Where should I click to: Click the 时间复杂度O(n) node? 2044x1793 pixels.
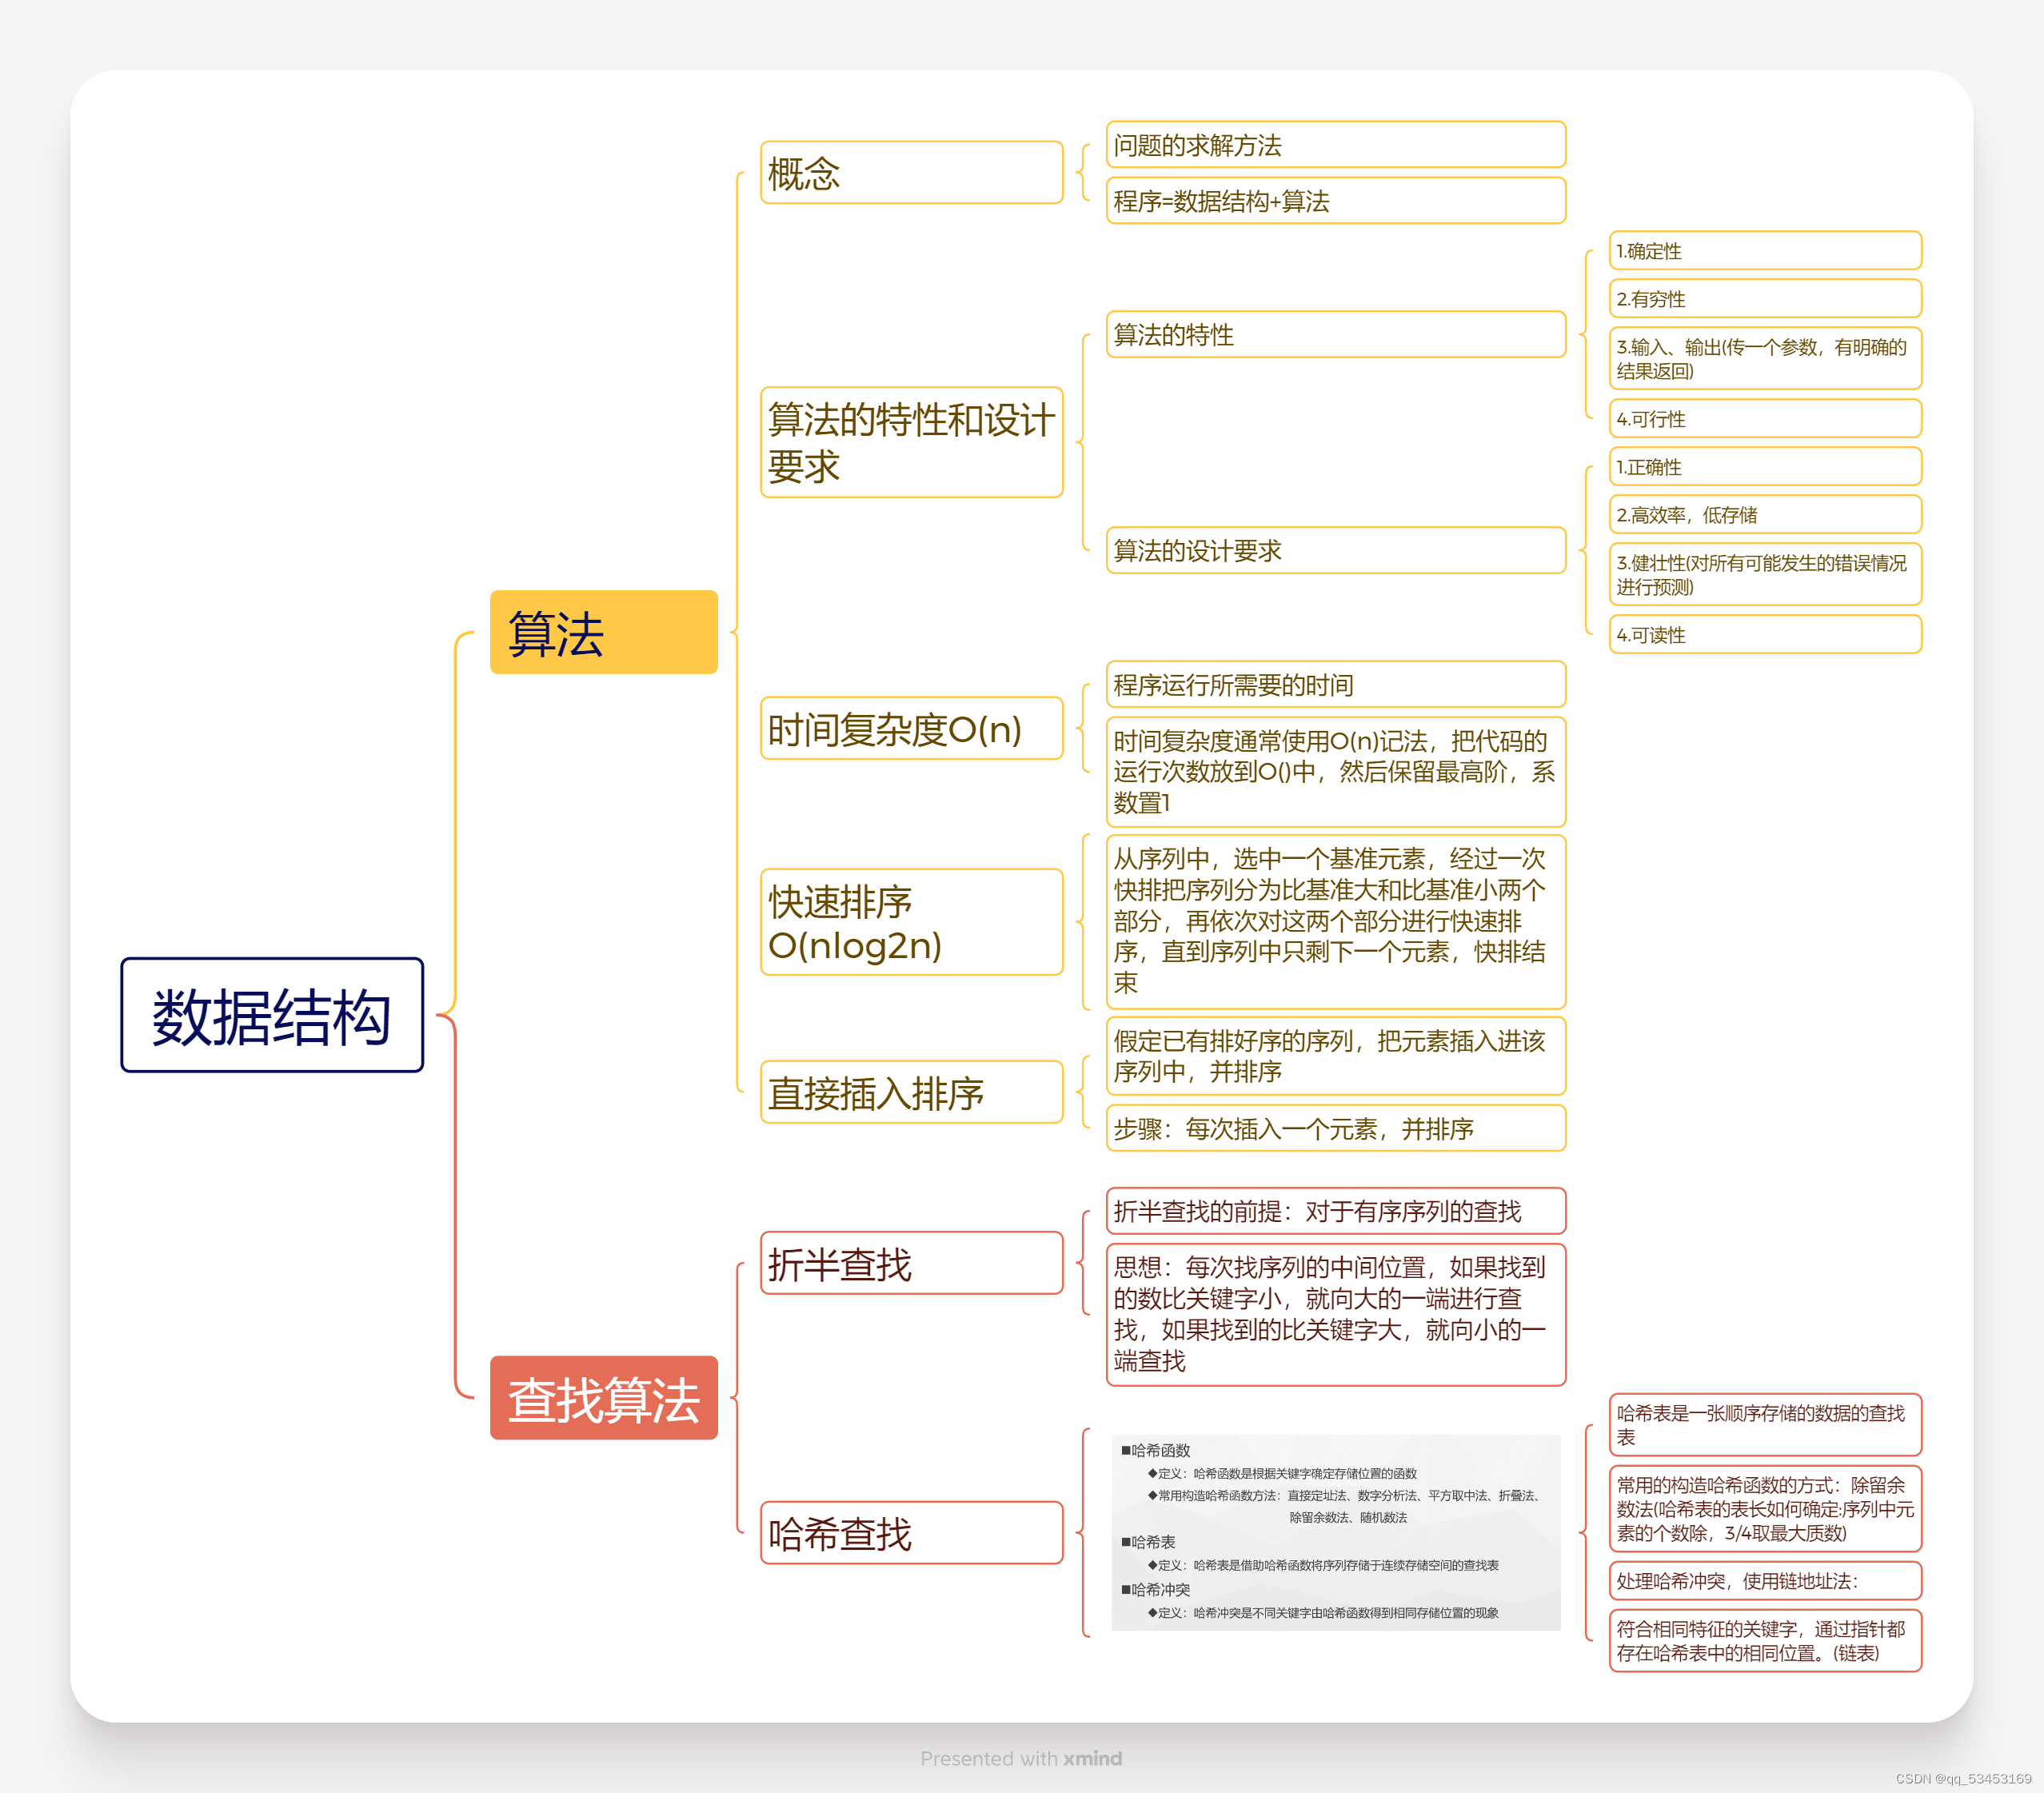point(910,729)
